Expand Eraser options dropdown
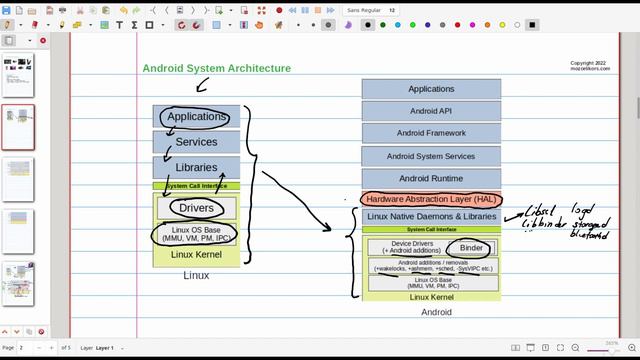This screenshot has height=360, width=640. point(48,25)
